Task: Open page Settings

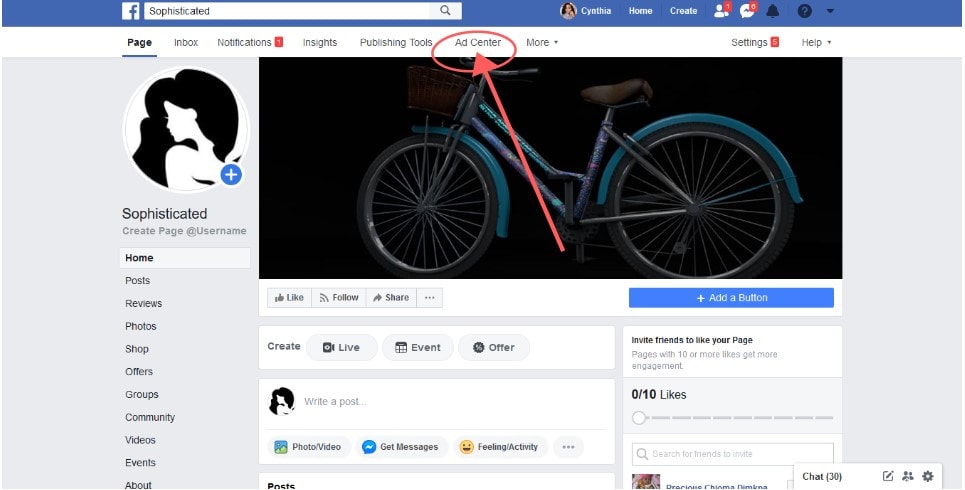Action: (755, 42)
